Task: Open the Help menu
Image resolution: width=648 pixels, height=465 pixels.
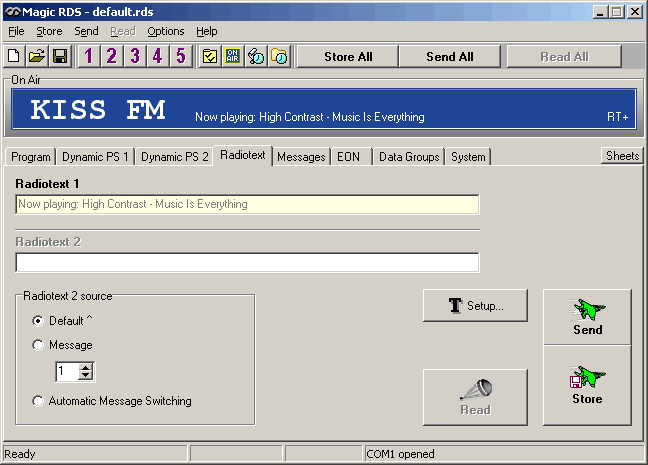Action: click(x=207, y=31)
